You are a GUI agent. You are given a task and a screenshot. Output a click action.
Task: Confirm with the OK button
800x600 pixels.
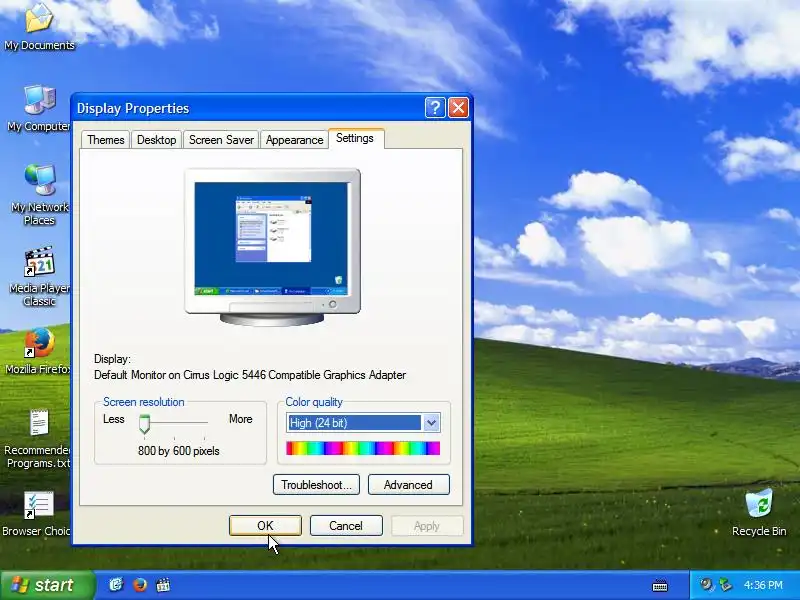(x=265, y=526)
